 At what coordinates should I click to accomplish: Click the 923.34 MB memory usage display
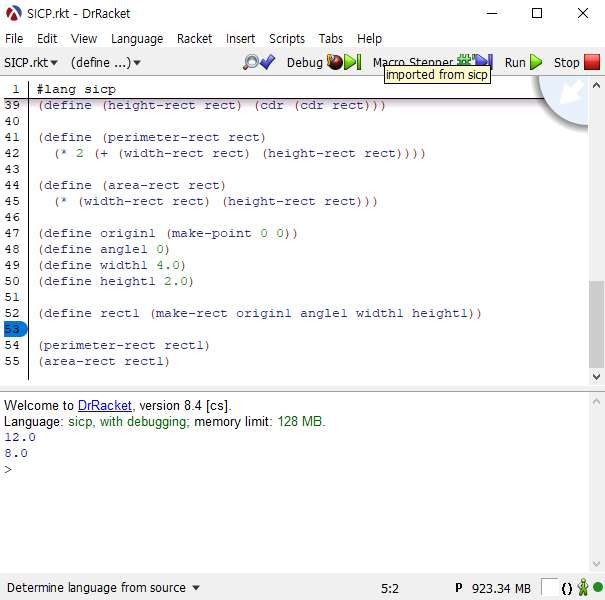[x=501, y=588]
